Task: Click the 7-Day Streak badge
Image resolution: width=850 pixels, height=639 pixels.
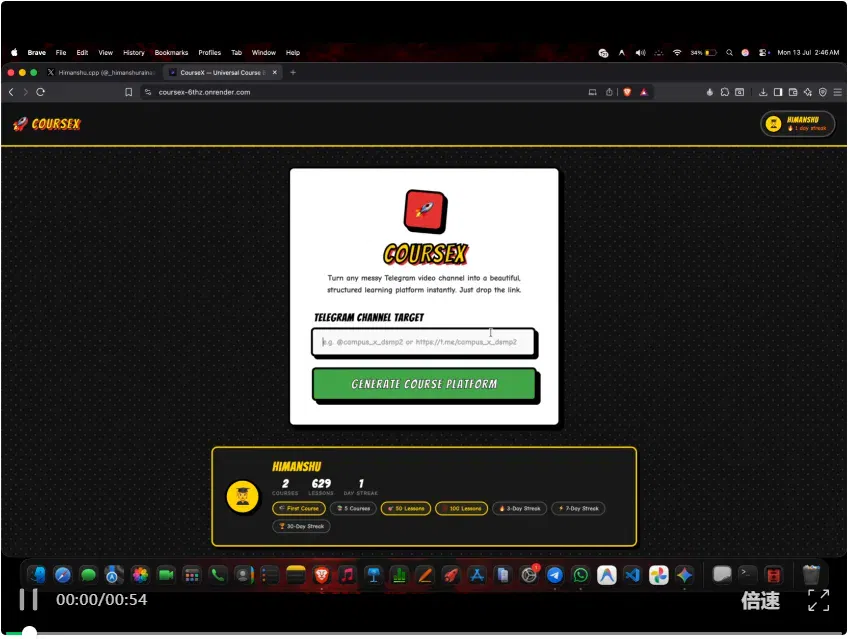Action: (x=578, y=508)
